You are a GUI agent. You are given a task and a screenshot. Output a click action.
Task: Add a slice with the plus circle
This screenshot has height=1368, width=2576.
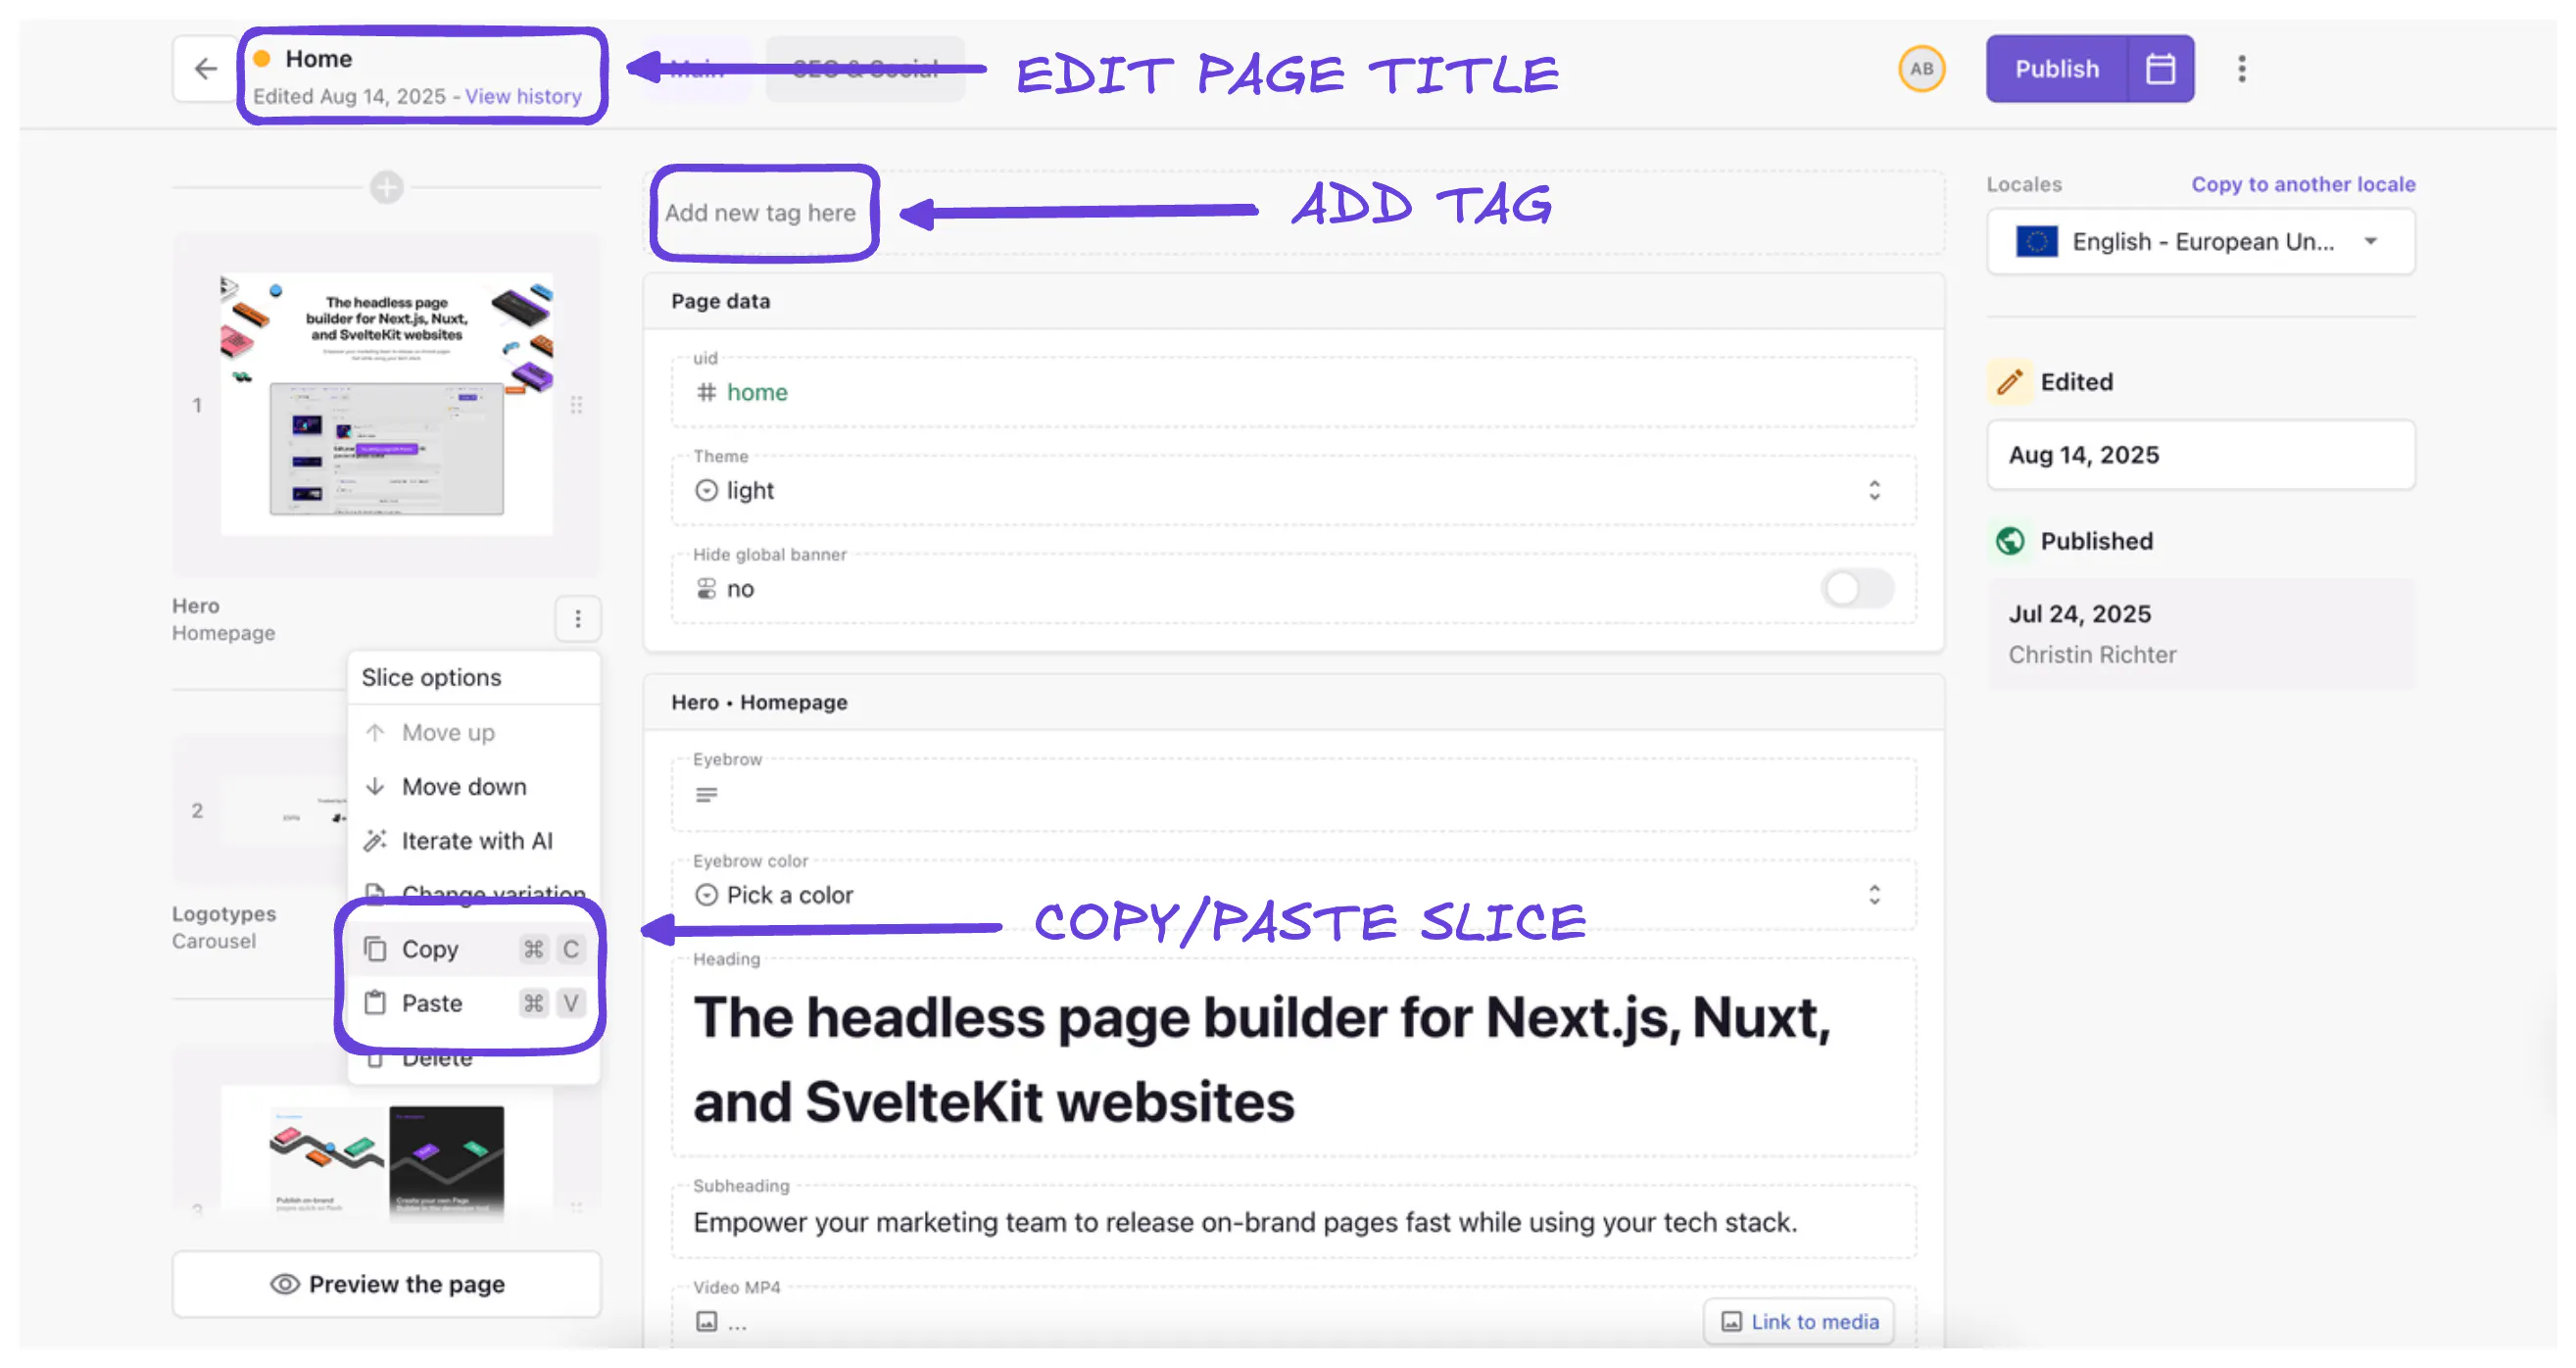coord(386,187)
